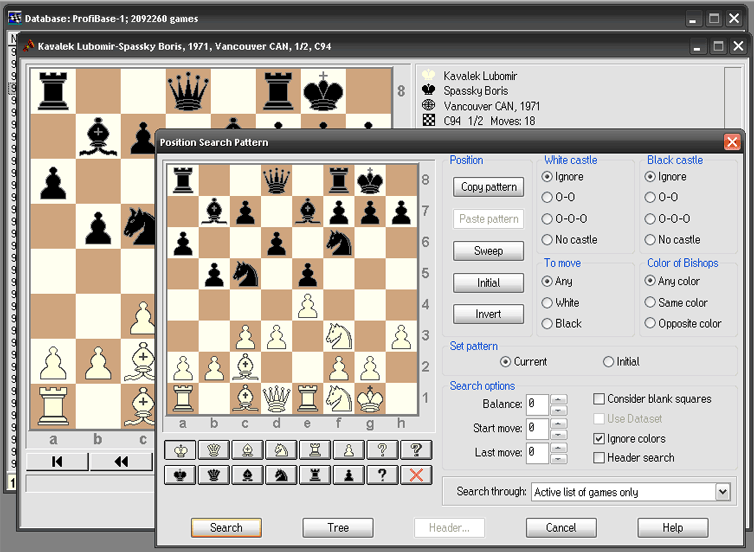754x552 pixels.
Task: Decrease the Last move value
Action: point(558,459)
